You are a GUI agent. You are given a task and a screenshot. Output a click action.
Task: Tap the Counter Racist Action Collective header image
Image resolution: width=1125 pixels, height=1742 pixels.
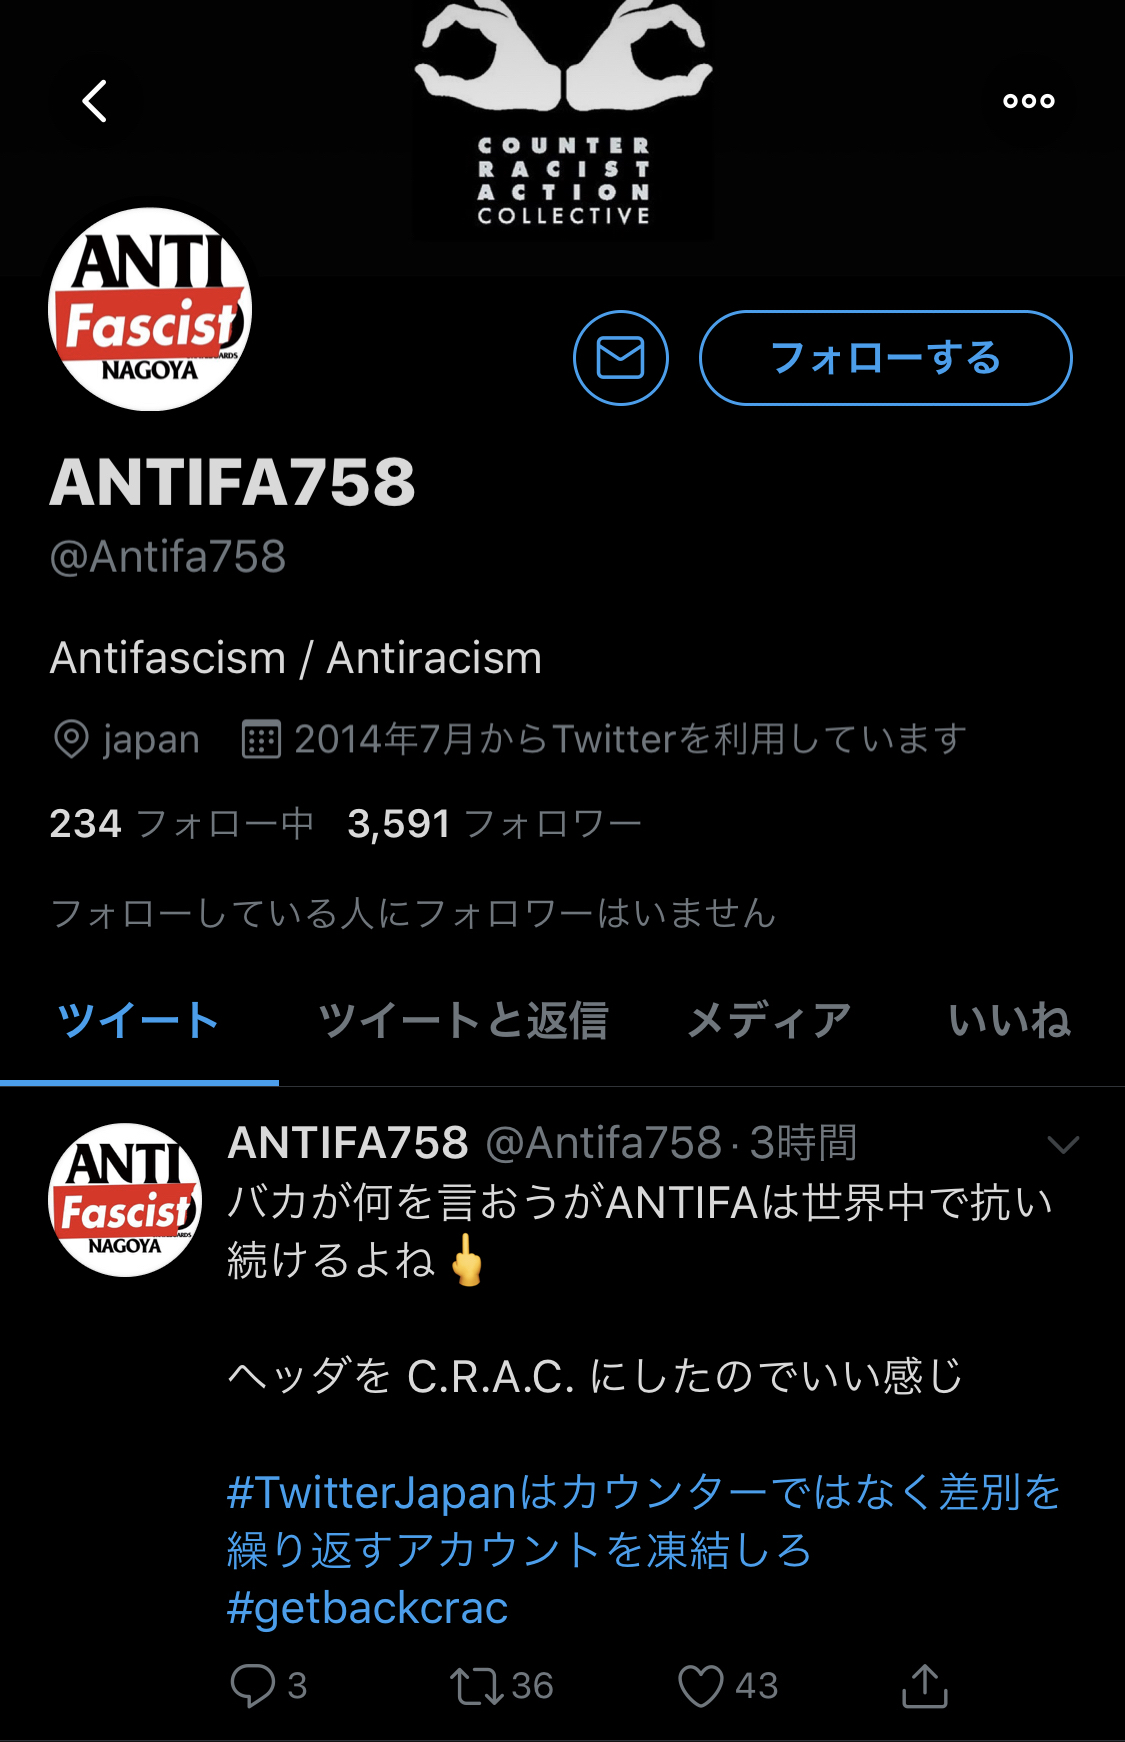[x=563, y=120]
